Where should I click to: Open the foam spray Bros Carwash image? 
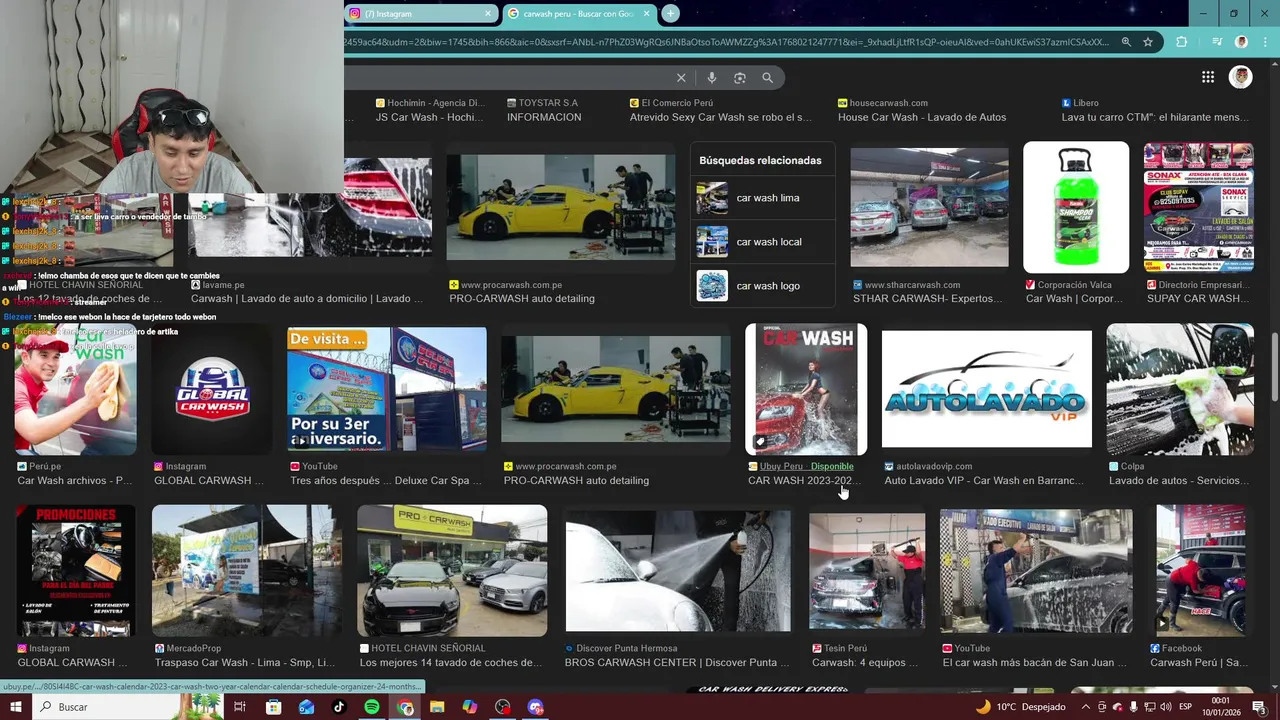click(678, 571)
